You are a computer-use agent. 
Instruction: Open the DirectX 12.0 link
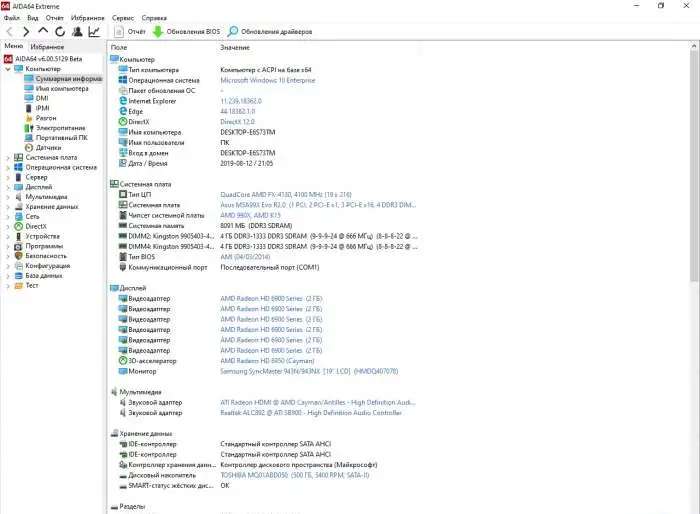pyautogui.click(x=237, y=122)
